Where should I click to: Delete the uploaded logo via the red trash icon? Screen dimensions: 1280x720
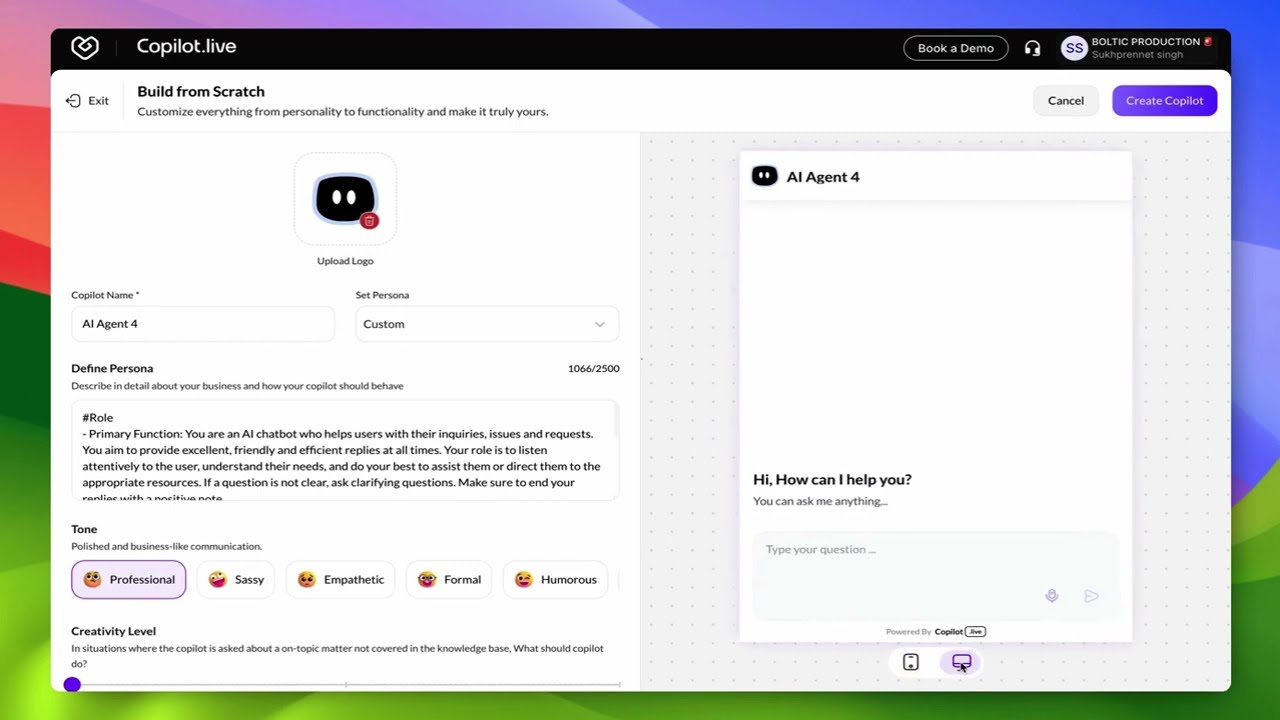click(x=369, y=221)
